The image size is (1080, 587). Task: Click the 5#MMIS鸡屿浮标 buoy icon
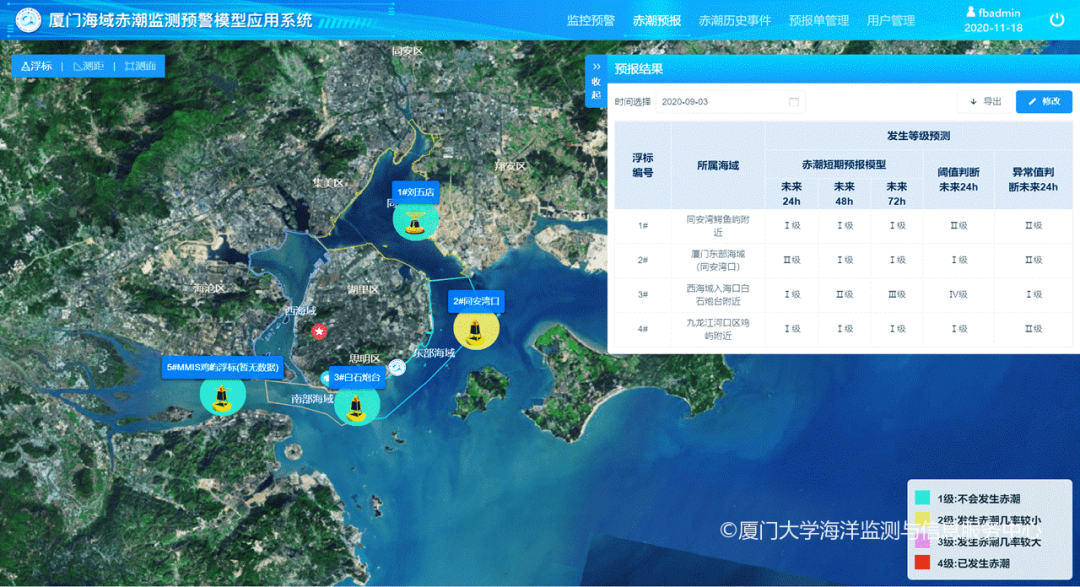[x=222, y=395]
